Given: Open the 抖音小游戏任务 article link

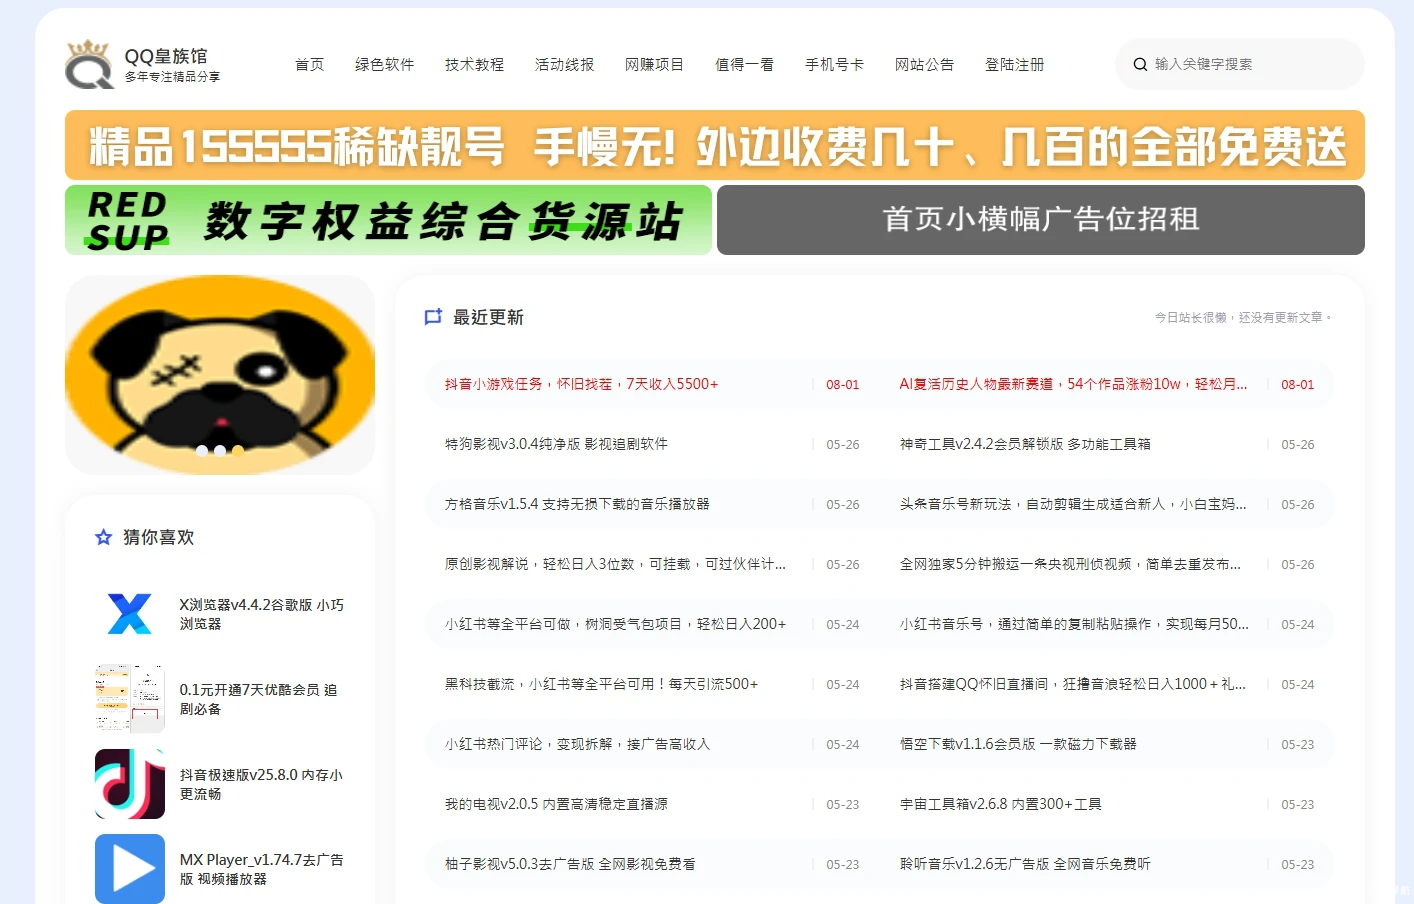Looking at the screenshot, I should pos(580,384).
